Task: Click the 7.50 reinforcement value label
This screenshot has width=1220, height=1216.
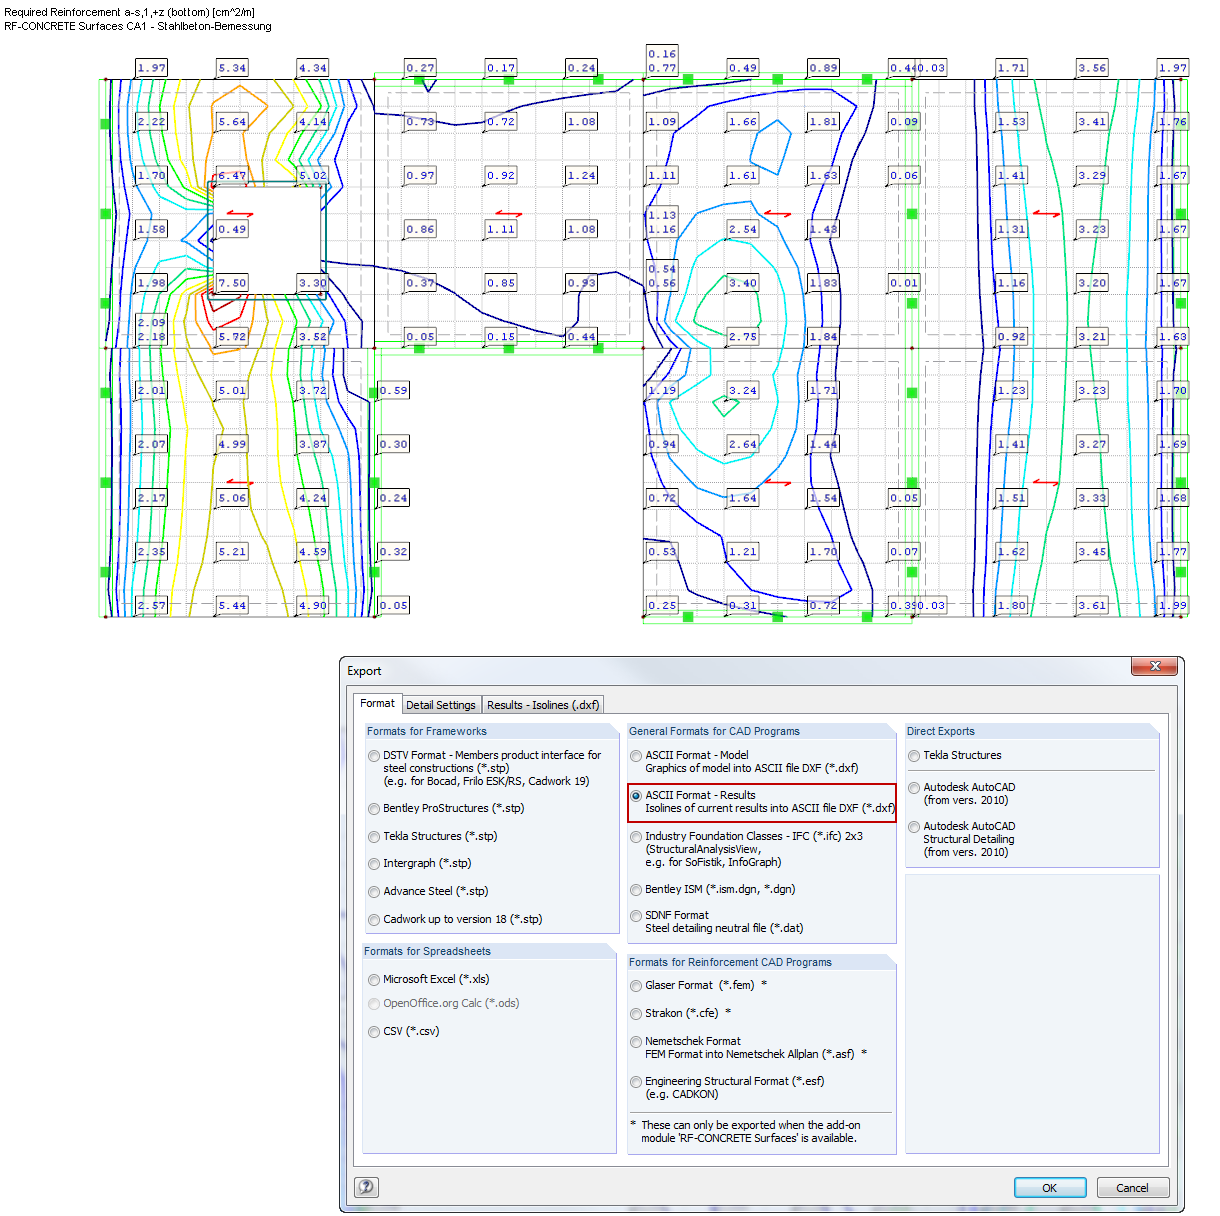Action: click(232, 282)
